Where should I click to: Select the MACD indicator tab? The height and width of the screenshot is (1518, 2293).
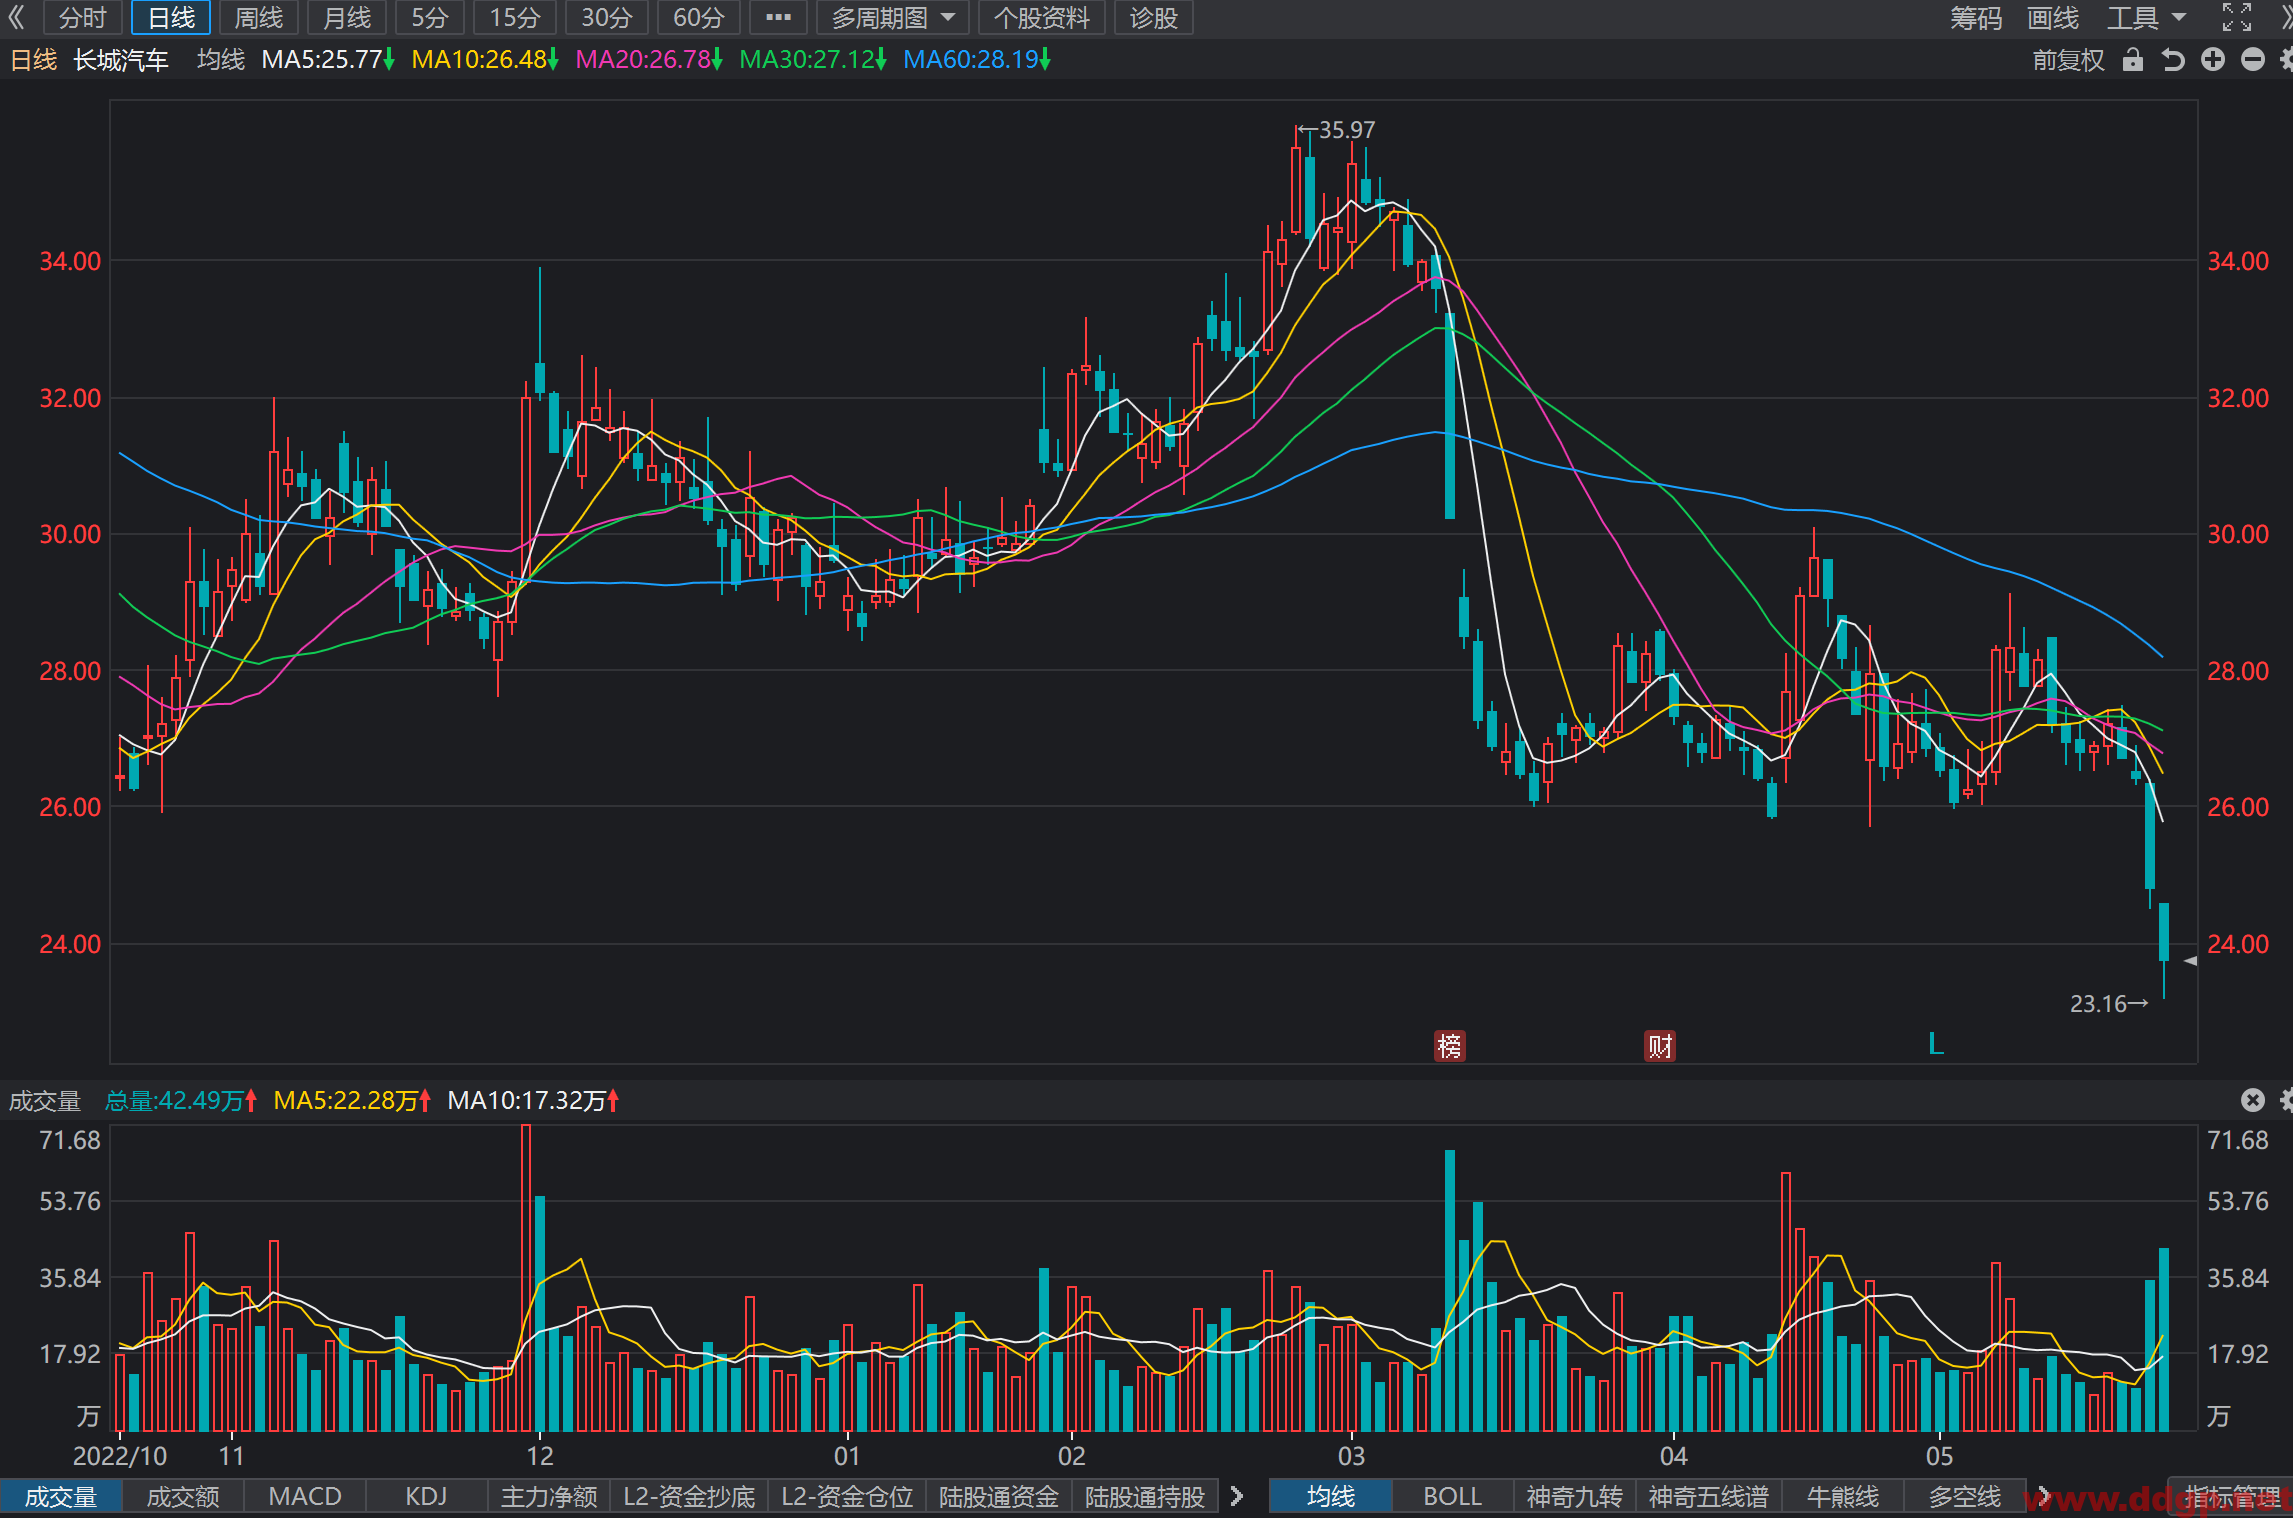[305, 1496]
